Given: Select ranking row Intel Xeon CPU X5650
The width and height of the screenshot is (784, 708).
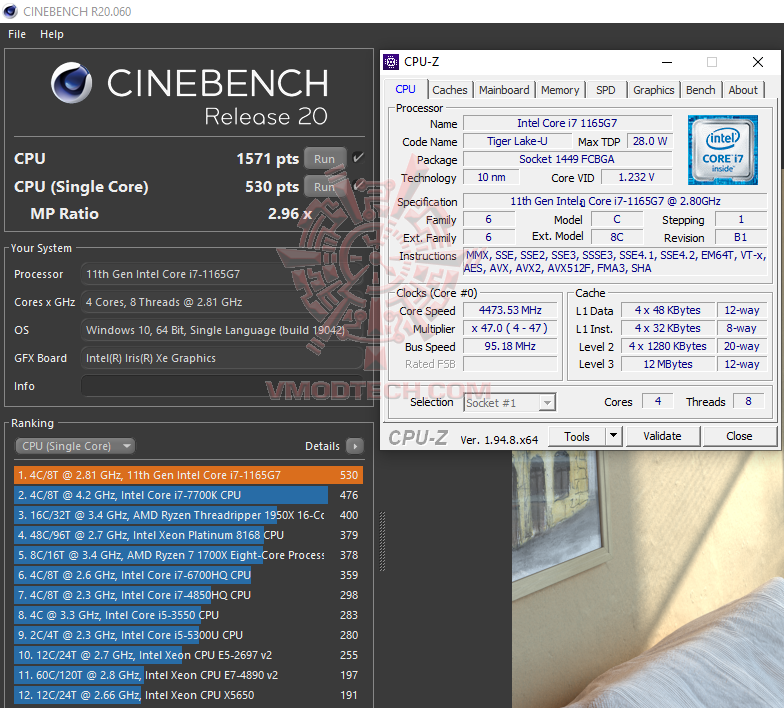Looking at the screenshot, I should coord(188,695).
